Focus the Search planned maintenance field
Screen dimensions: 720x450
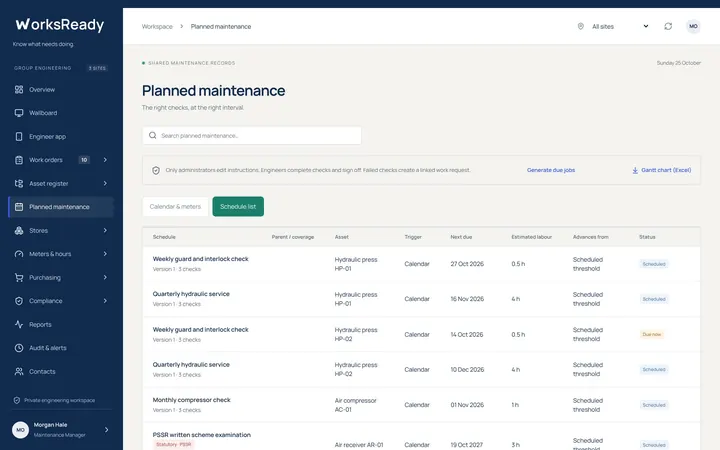point(252,135)
